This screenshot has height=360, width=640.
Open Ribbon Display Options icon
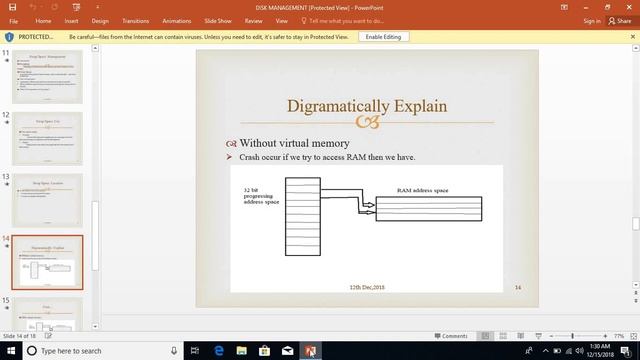point(564,7)
